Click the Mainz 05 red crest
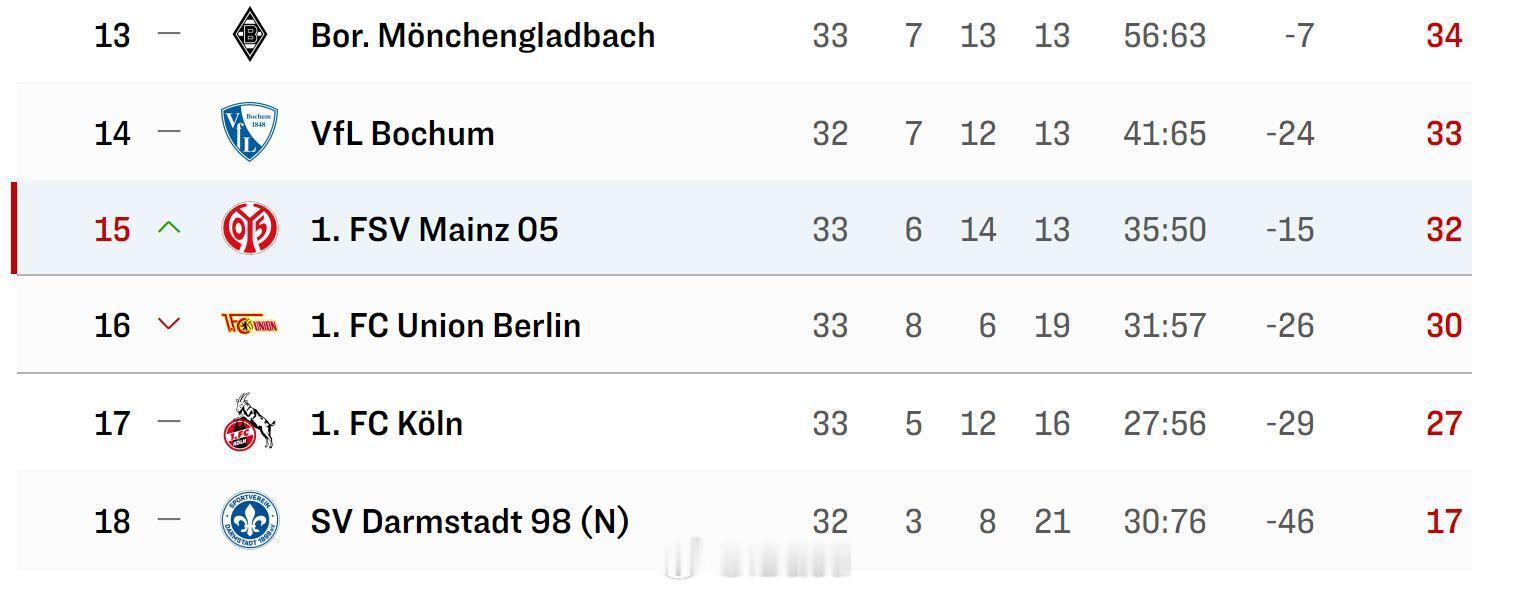Screen dimensions: 1513x594 tap(249, 229)
